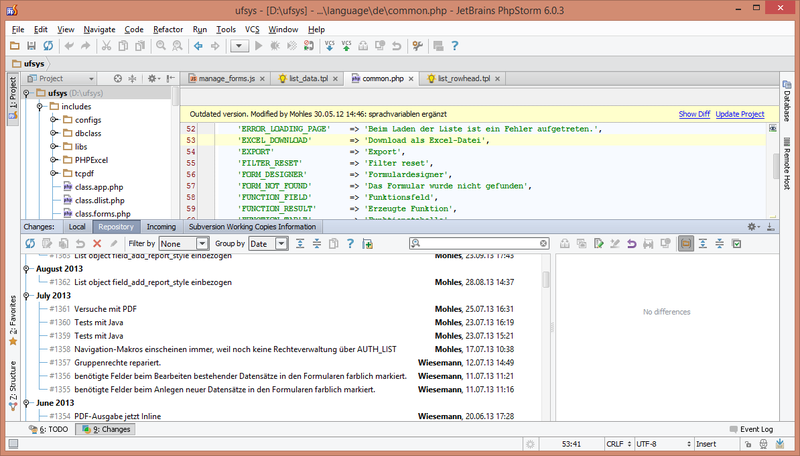Click scroll from source target icon

click(x=118, y=79)
